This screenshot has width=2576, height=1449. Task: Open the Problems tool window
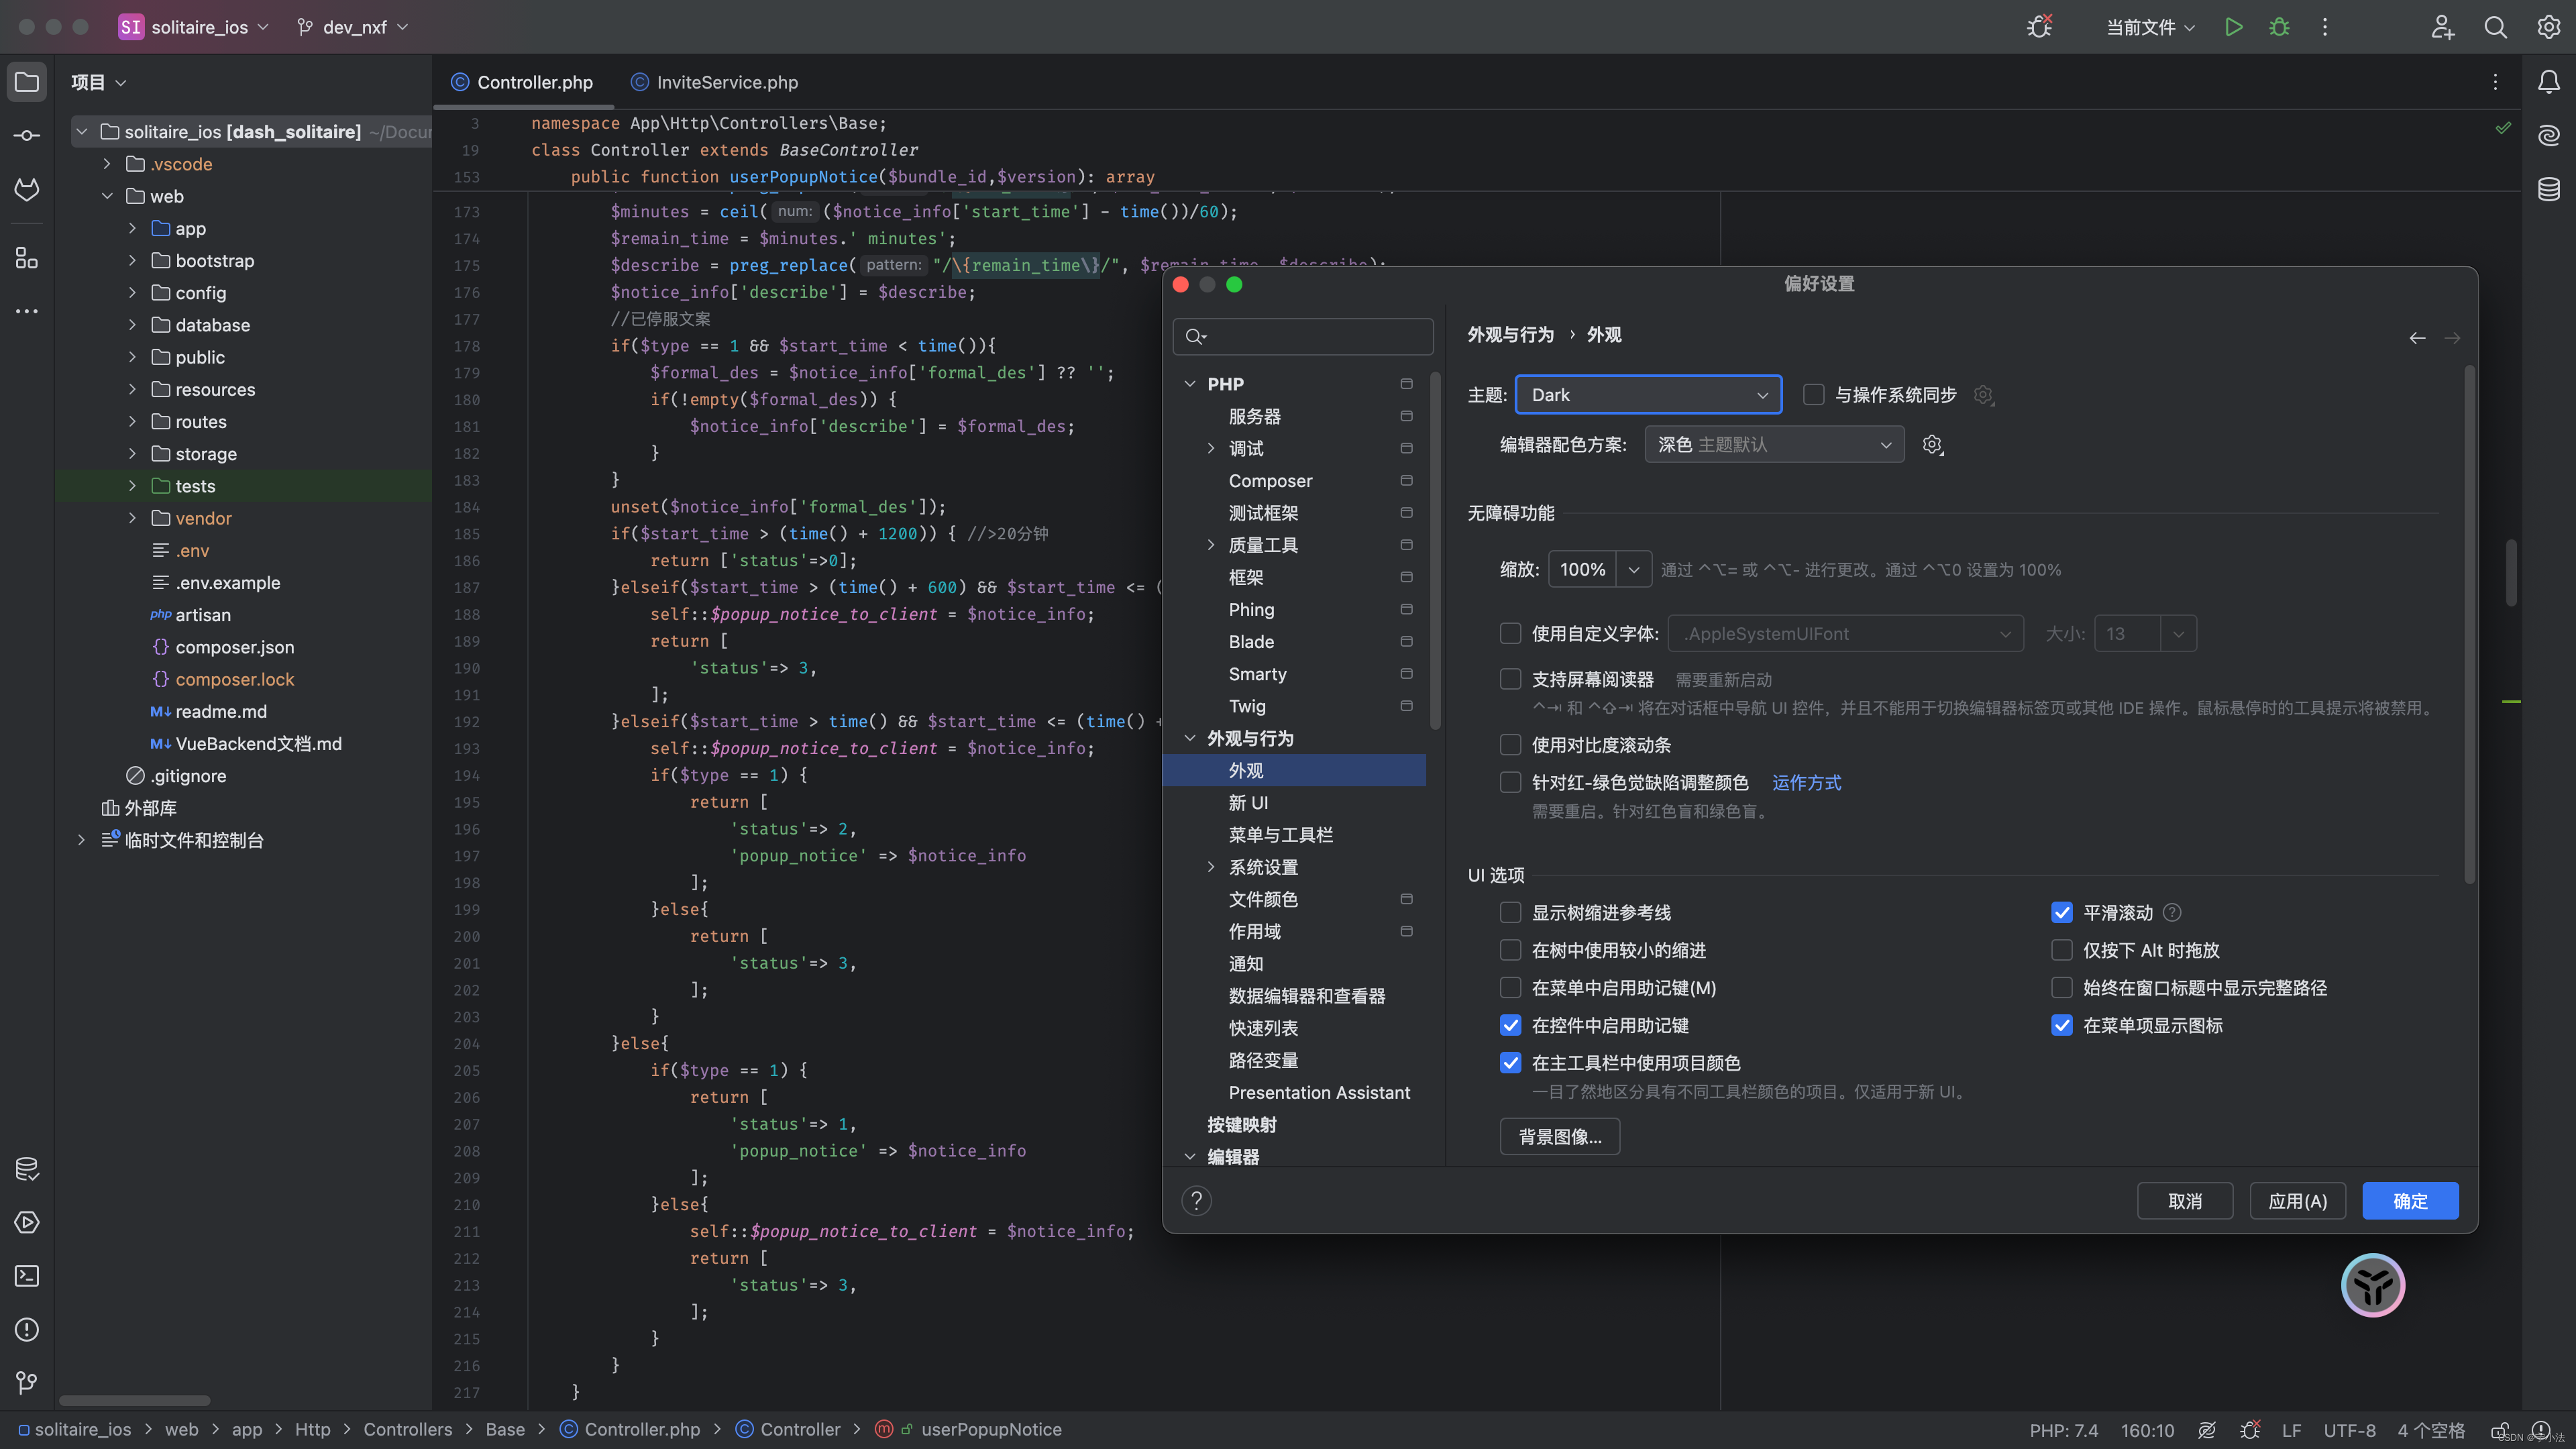27,1330
